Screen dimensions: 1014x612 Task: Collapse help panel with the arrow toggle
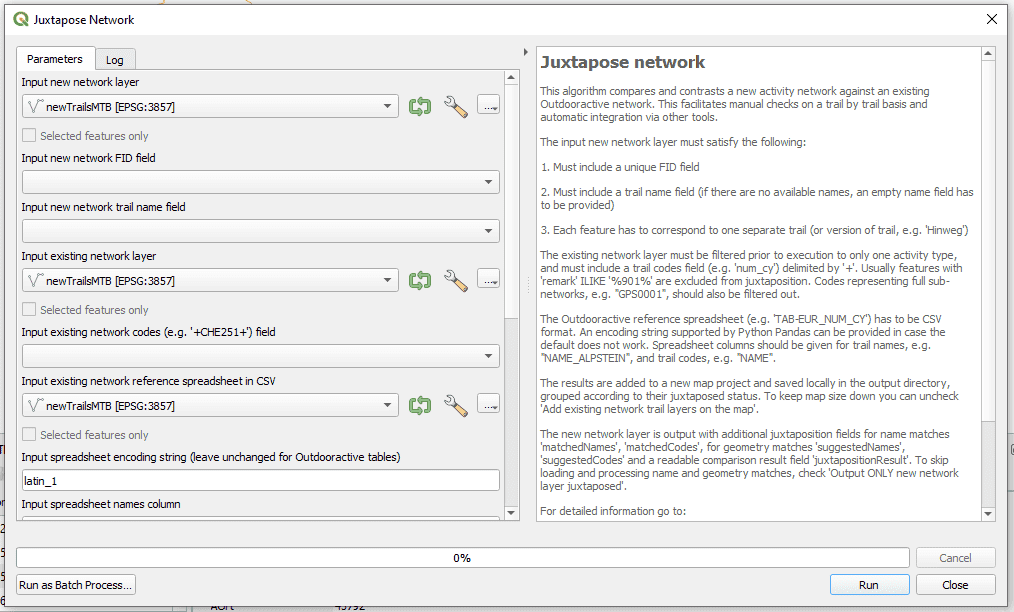click(x=526, y=52)
